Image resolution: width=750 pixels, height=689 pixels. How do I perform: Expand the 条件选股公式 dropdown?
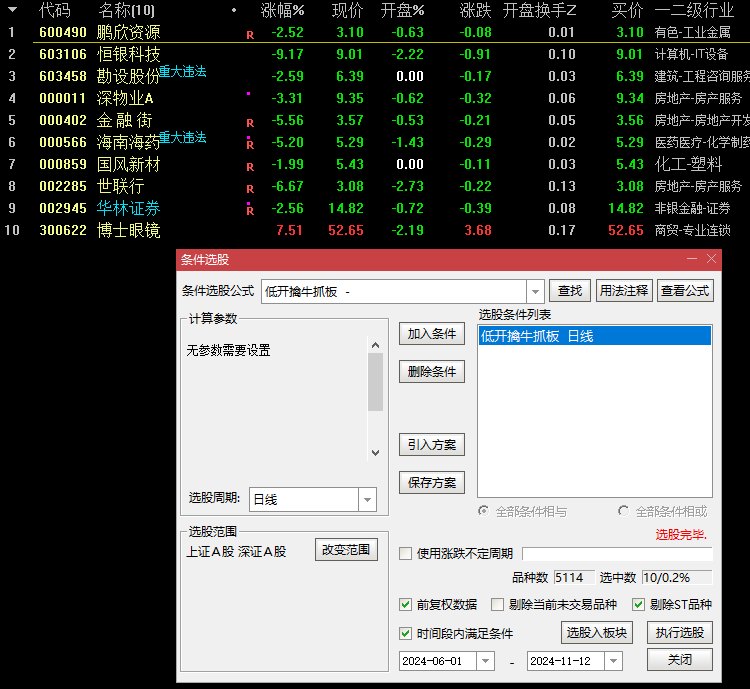(535, 291)
